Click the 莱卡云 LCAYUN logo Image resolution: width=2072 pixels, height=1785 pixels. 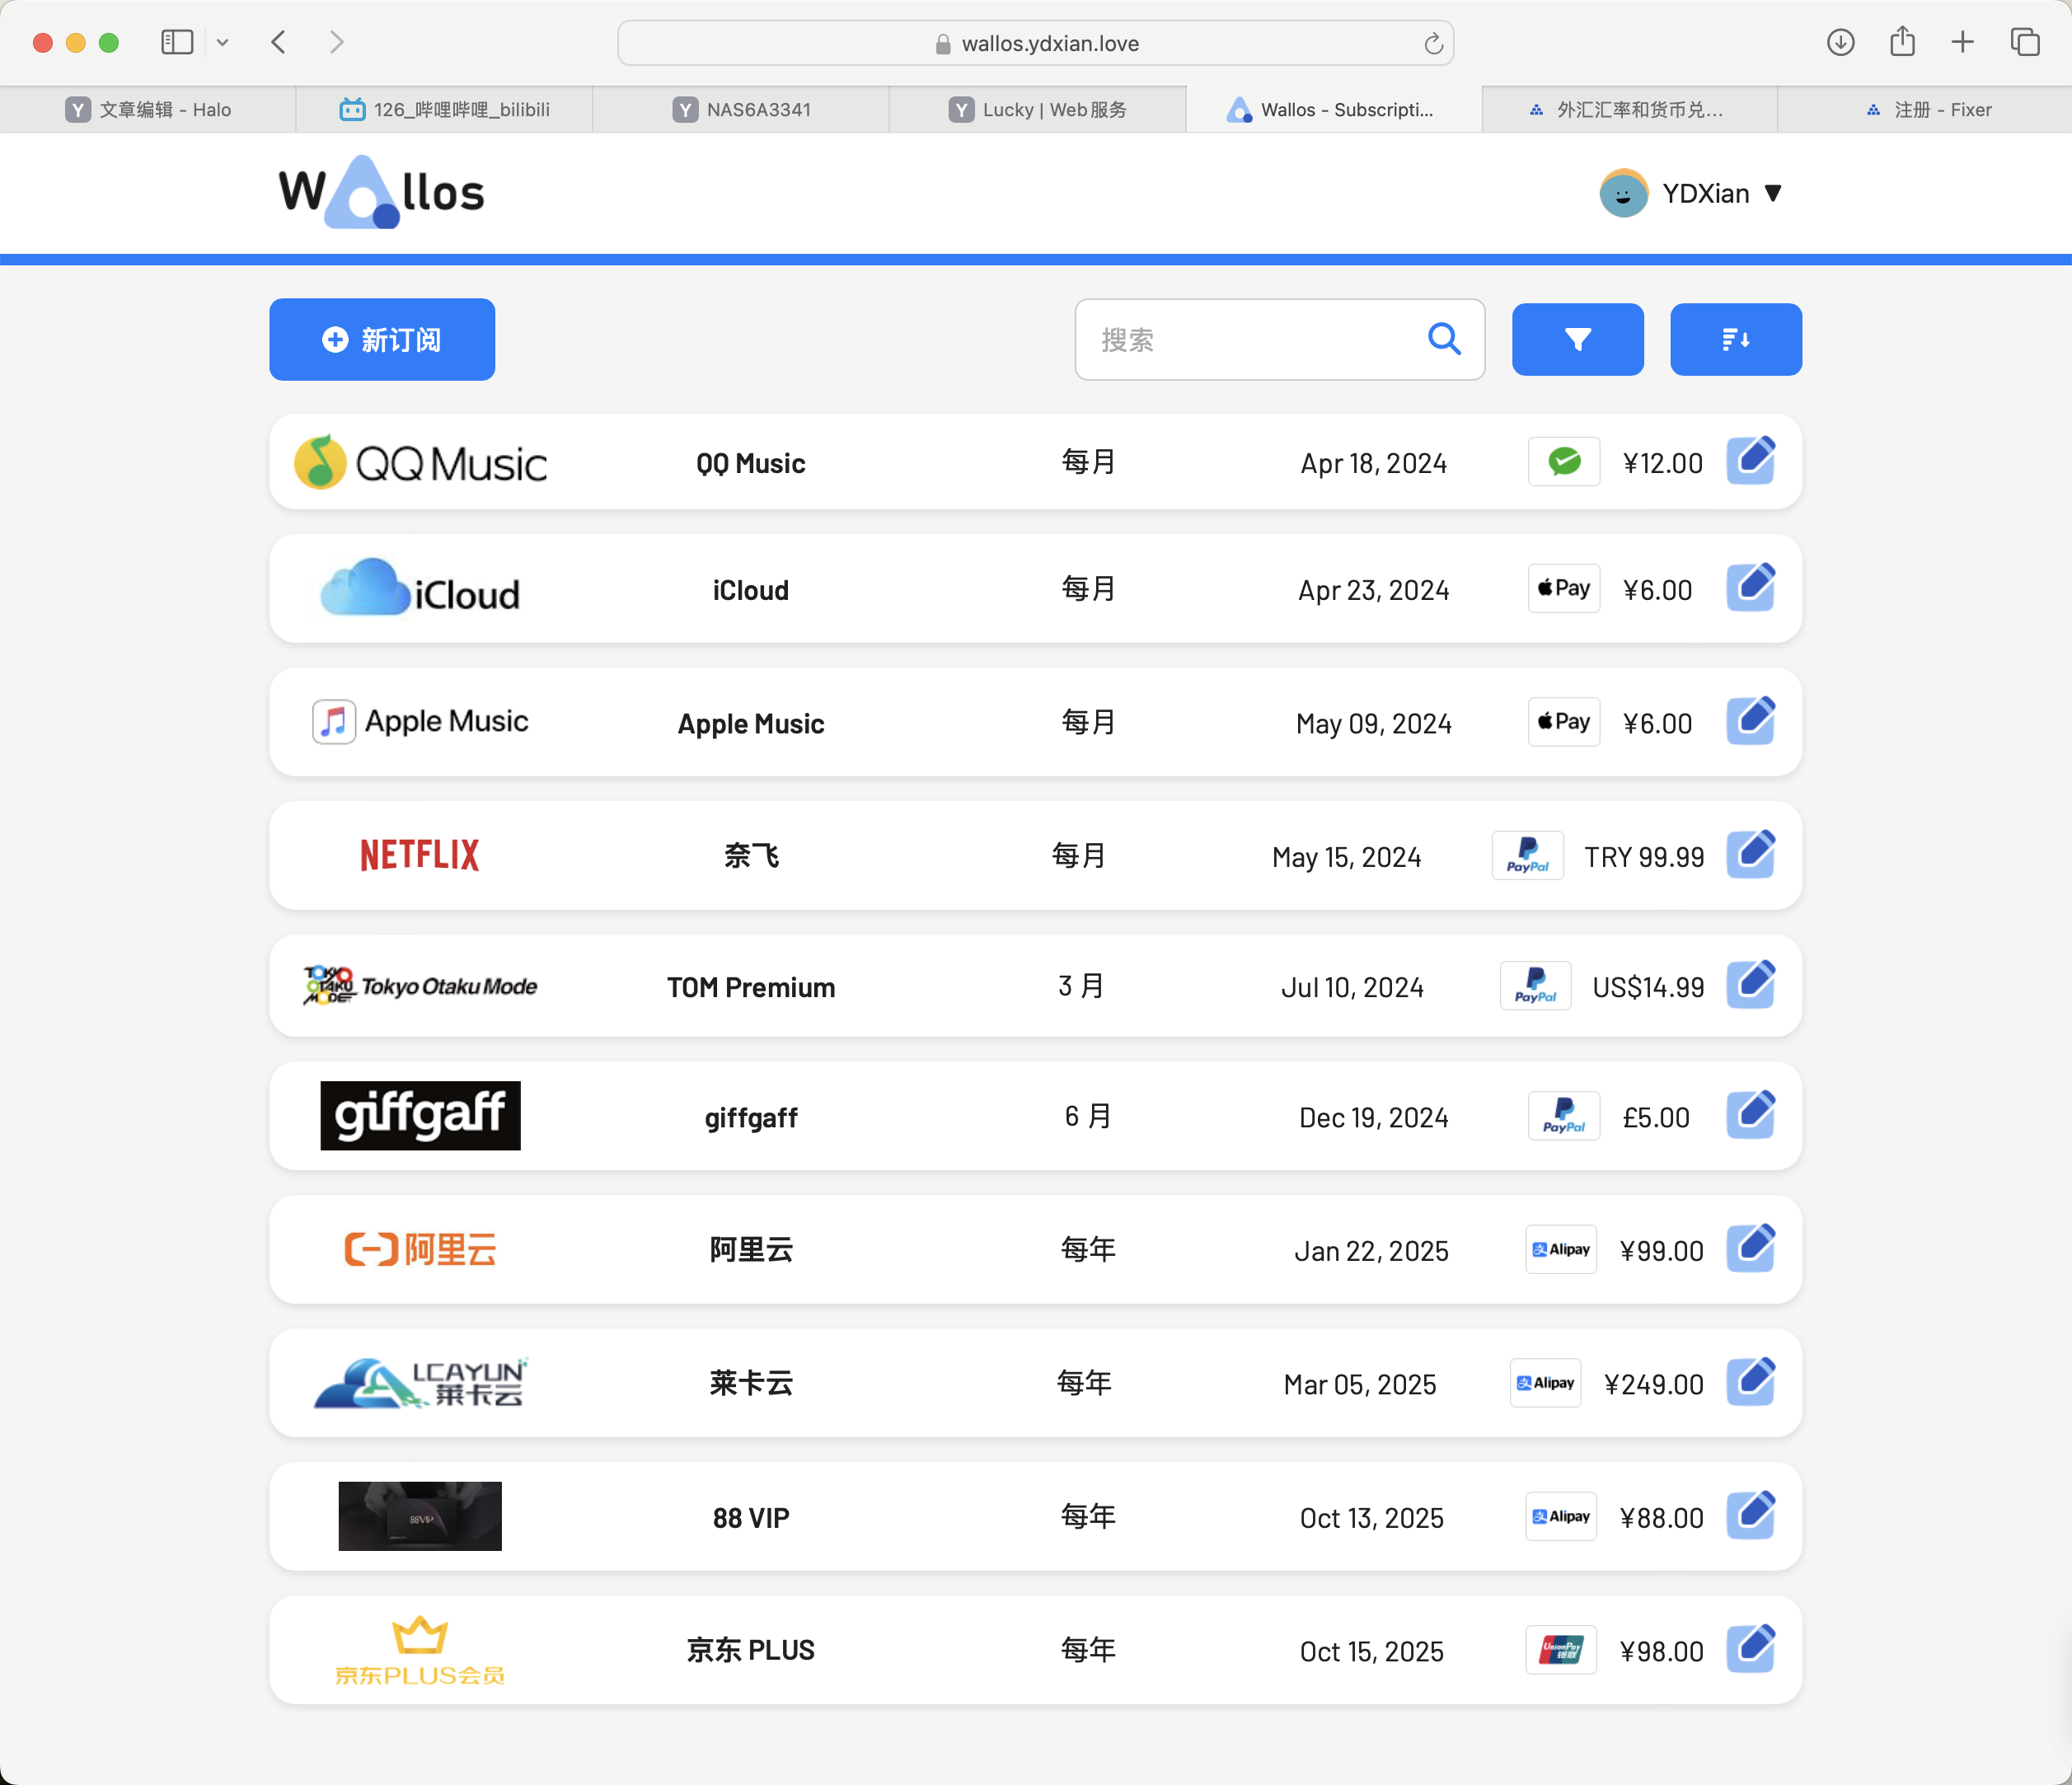[x=420, y=1383]
